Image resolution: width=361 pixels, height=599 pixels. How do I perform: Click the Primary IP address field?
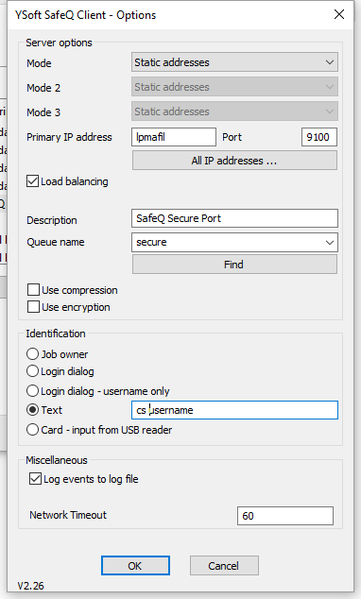click(174, 137)
